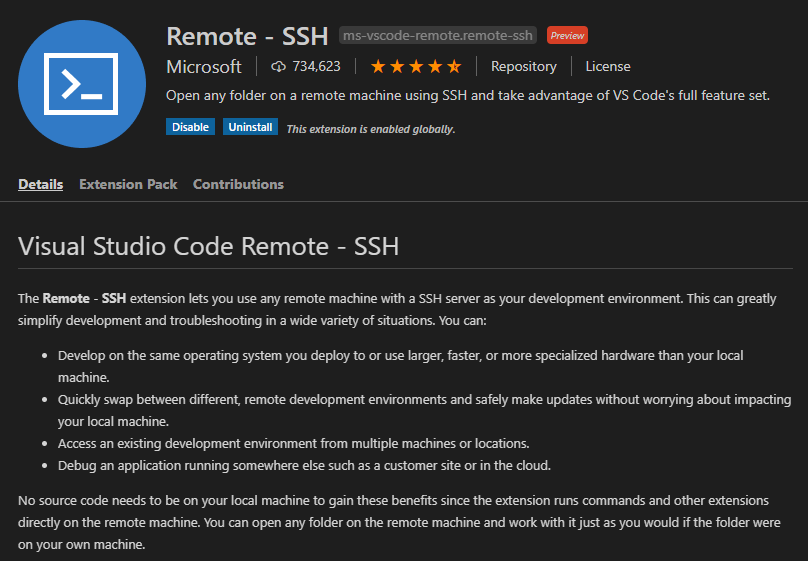Viewport: 808px width, 561px height.
Task: Open the License link
Action: coord(608,66)
